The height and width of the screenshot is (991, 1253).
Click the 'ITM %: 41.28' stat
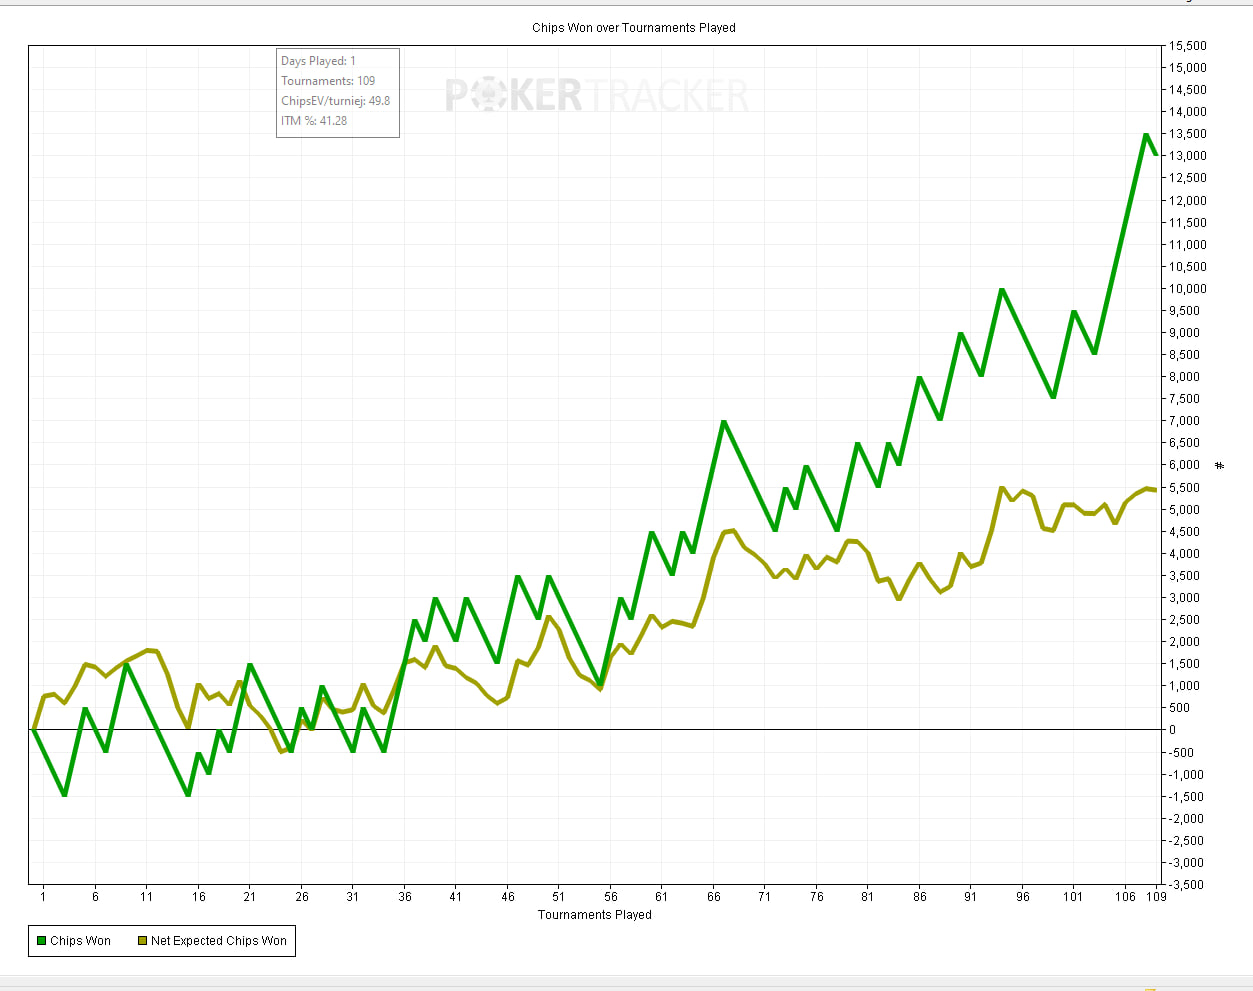(x=314, y=121)
